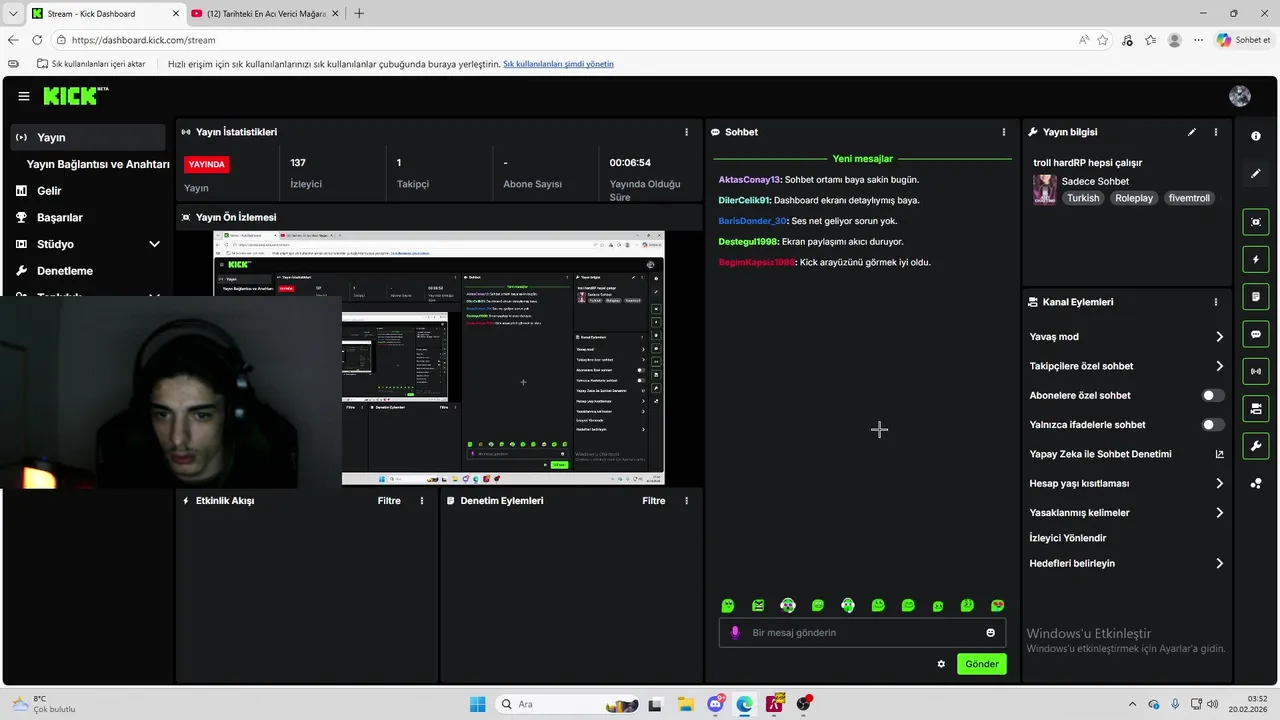
Task: Insert the heart-eyes emote at row end
Action: point(997,606)
